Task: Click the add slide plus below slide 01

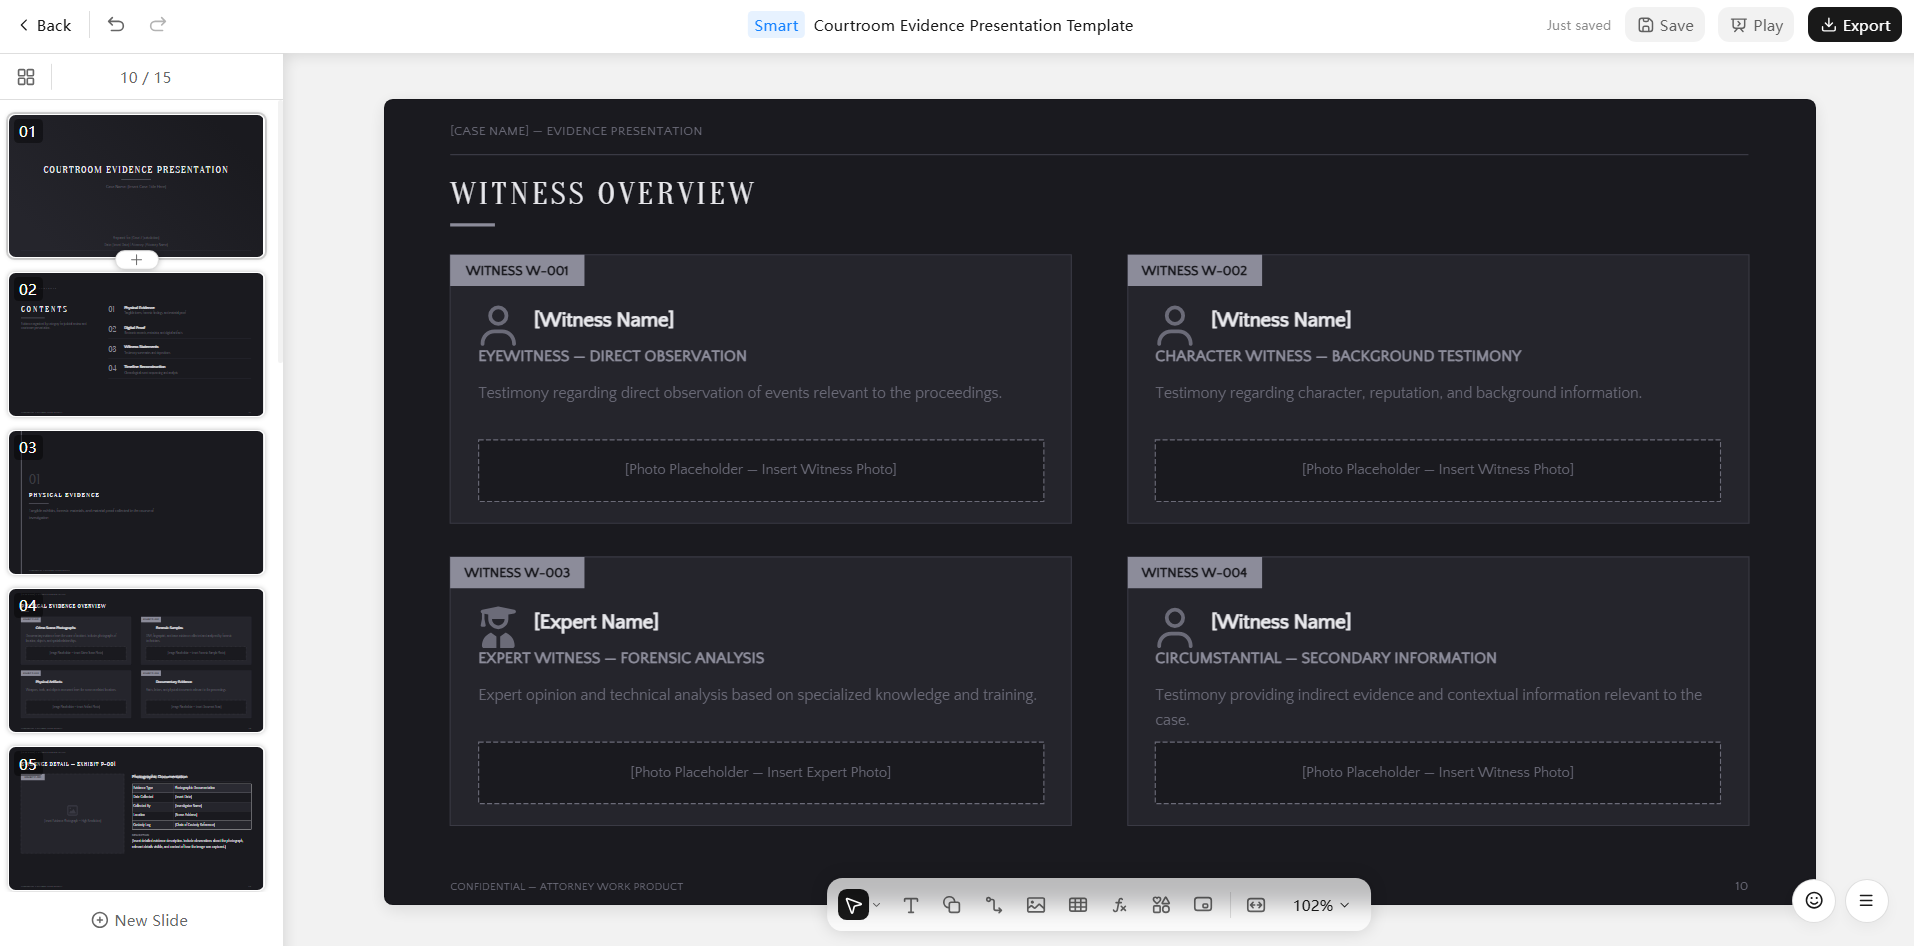Action: point(137,260)
